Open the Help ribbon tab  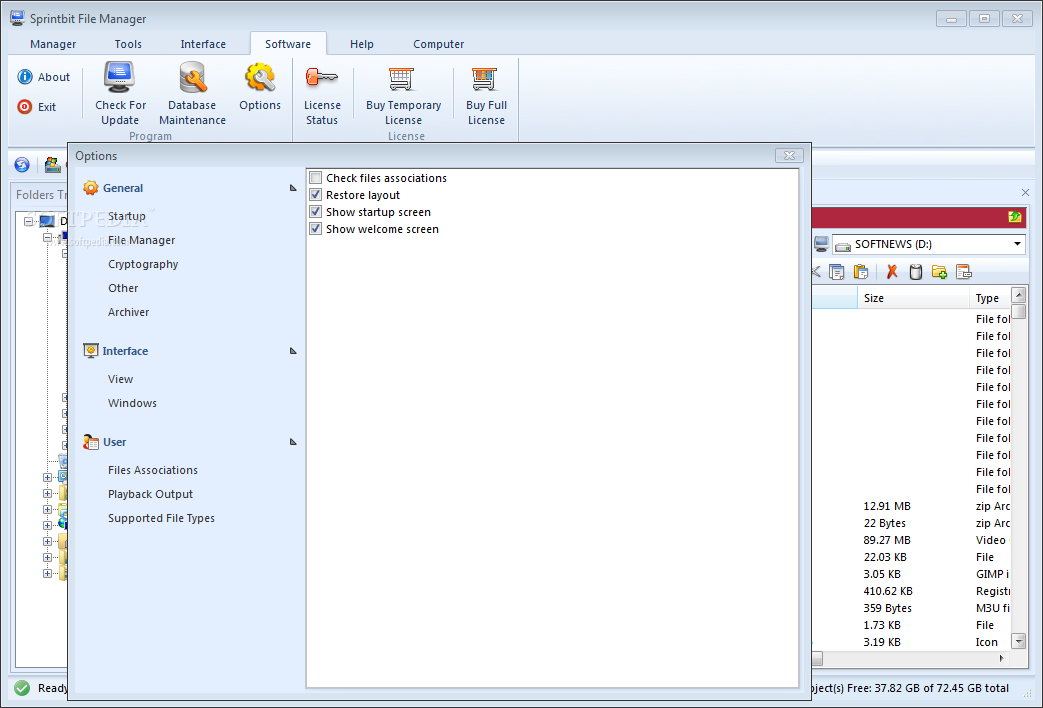pos(362,44)
